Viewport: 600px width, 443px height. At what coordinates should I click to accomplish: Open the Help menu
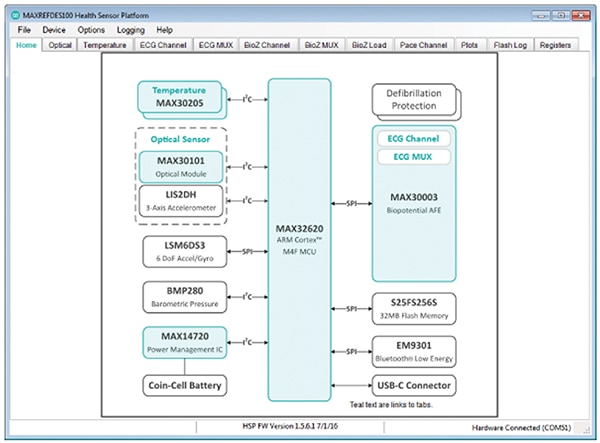pyautogui.click(x=165, y=30)
